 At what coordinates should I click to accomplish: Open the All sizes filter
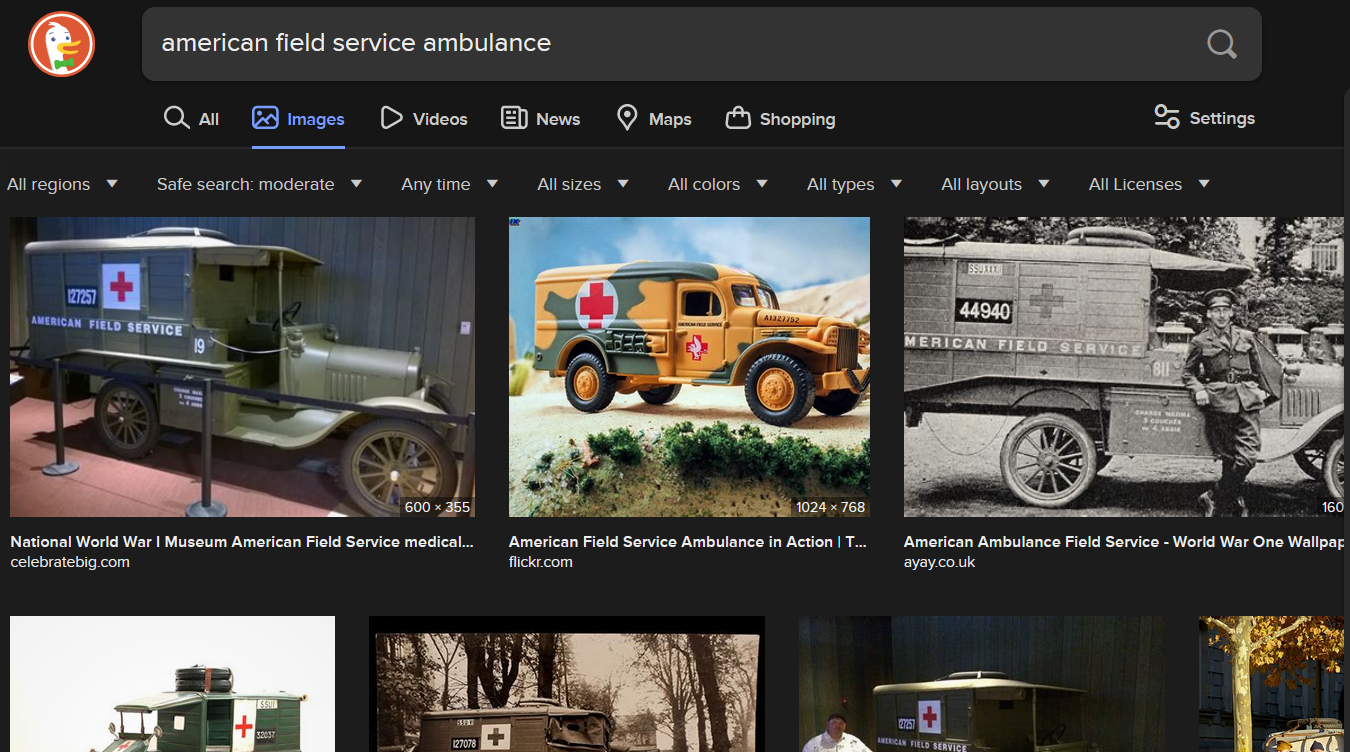582,184
